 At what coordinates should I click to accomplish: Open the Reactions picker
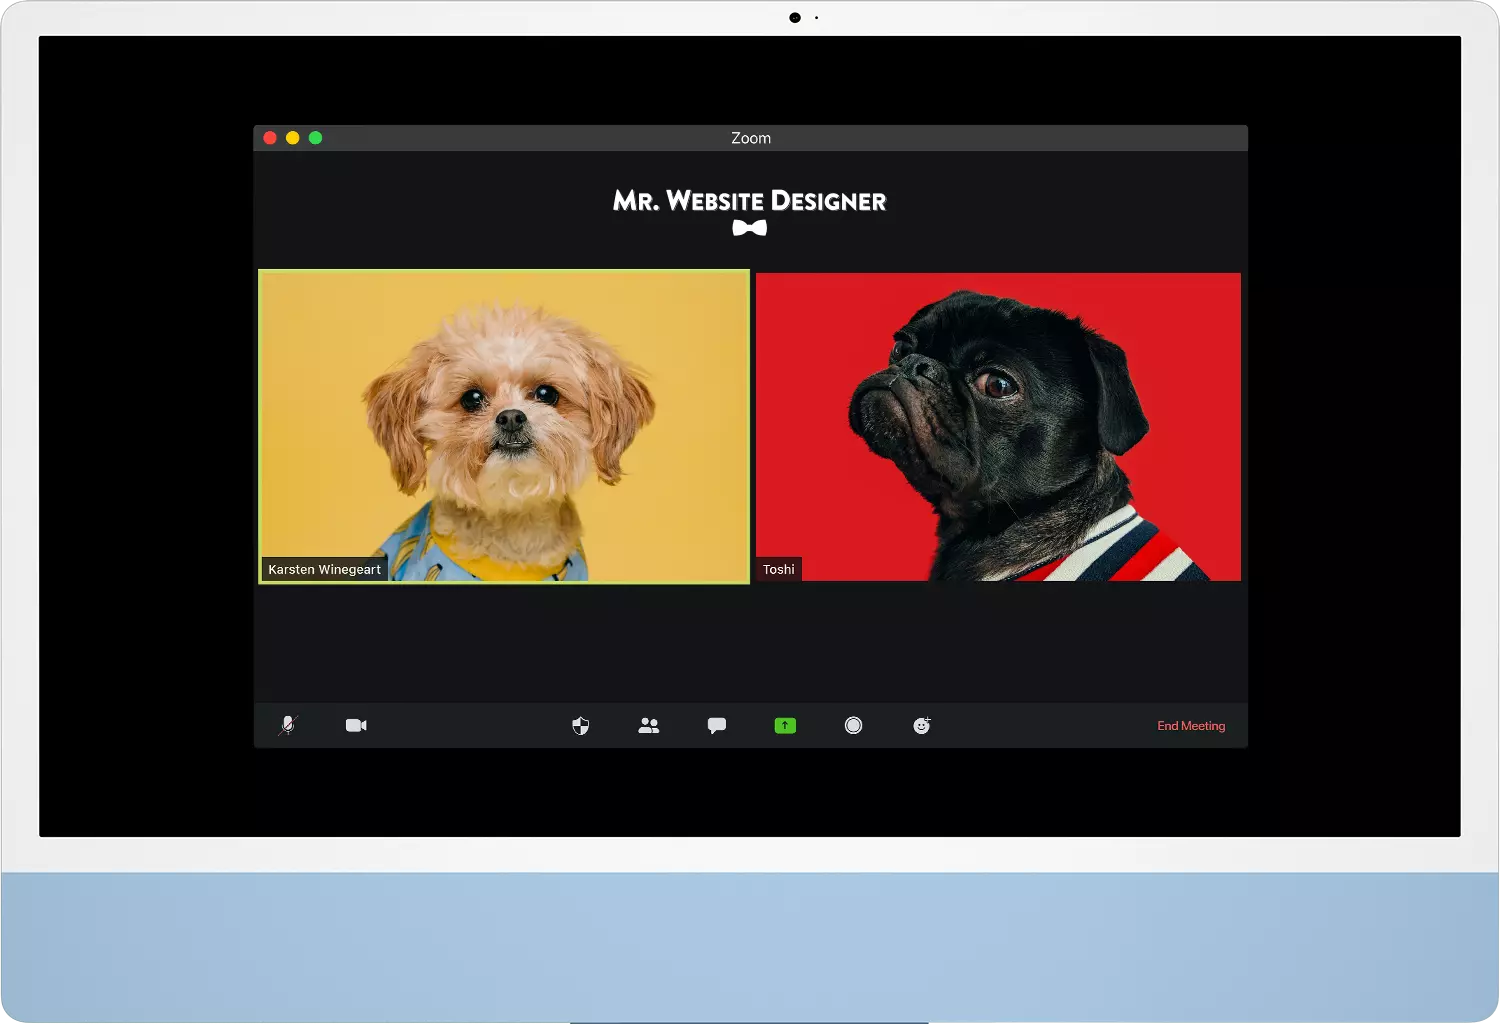pos(921,725)
